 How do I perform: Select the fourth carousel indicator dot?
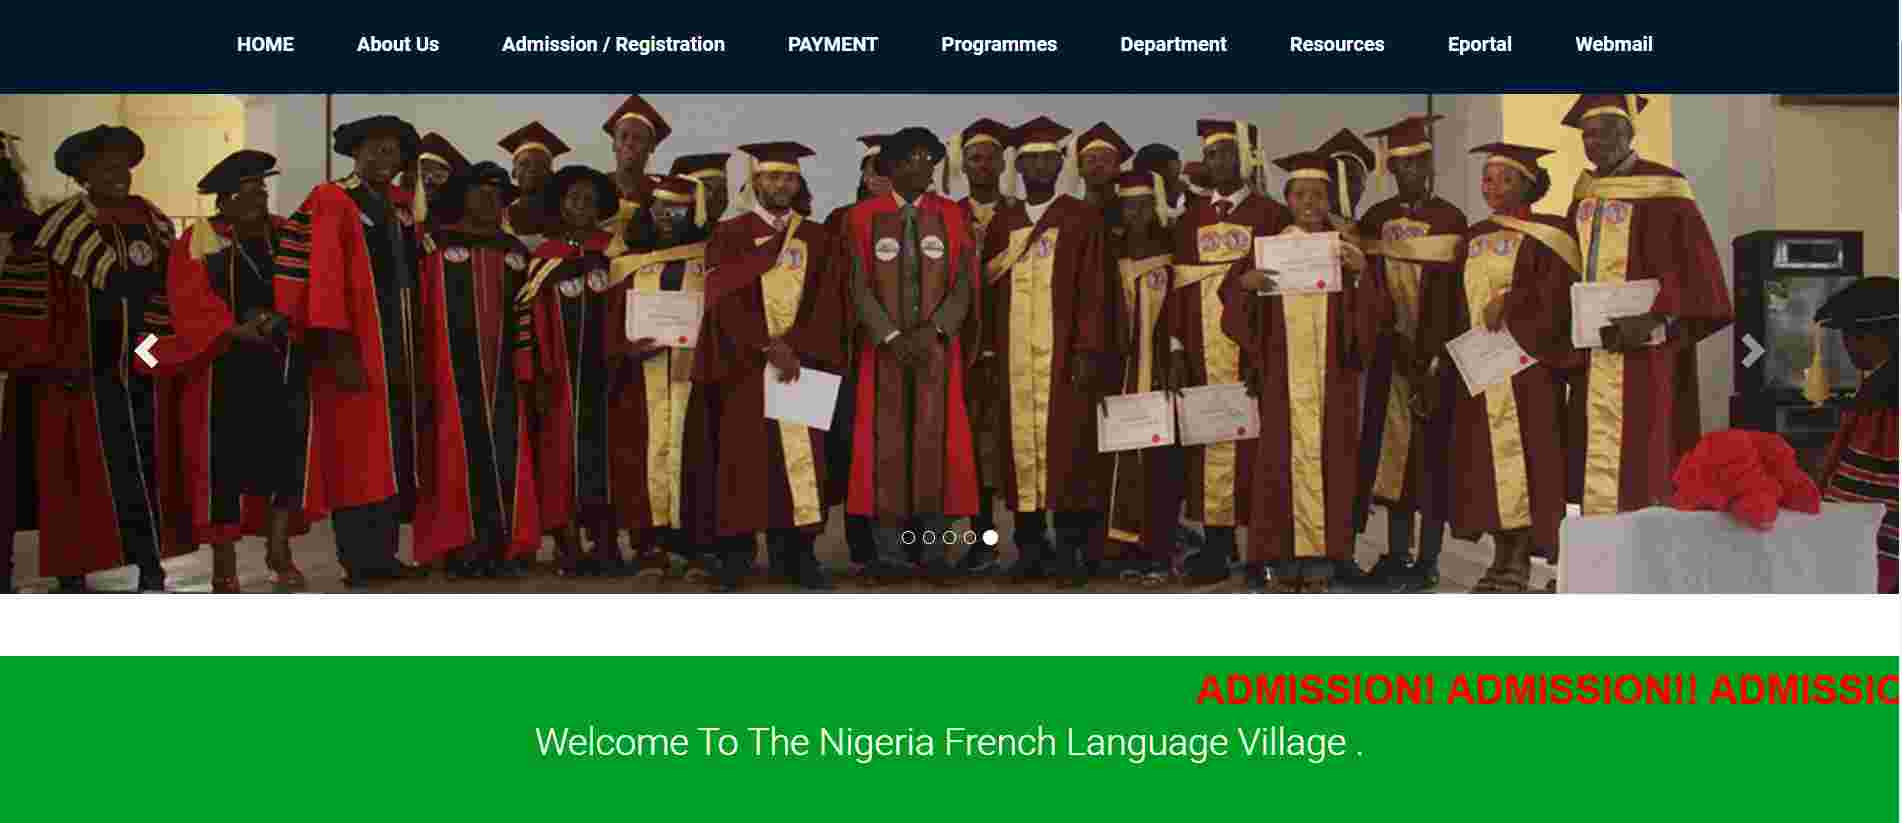tap(969, 538)
